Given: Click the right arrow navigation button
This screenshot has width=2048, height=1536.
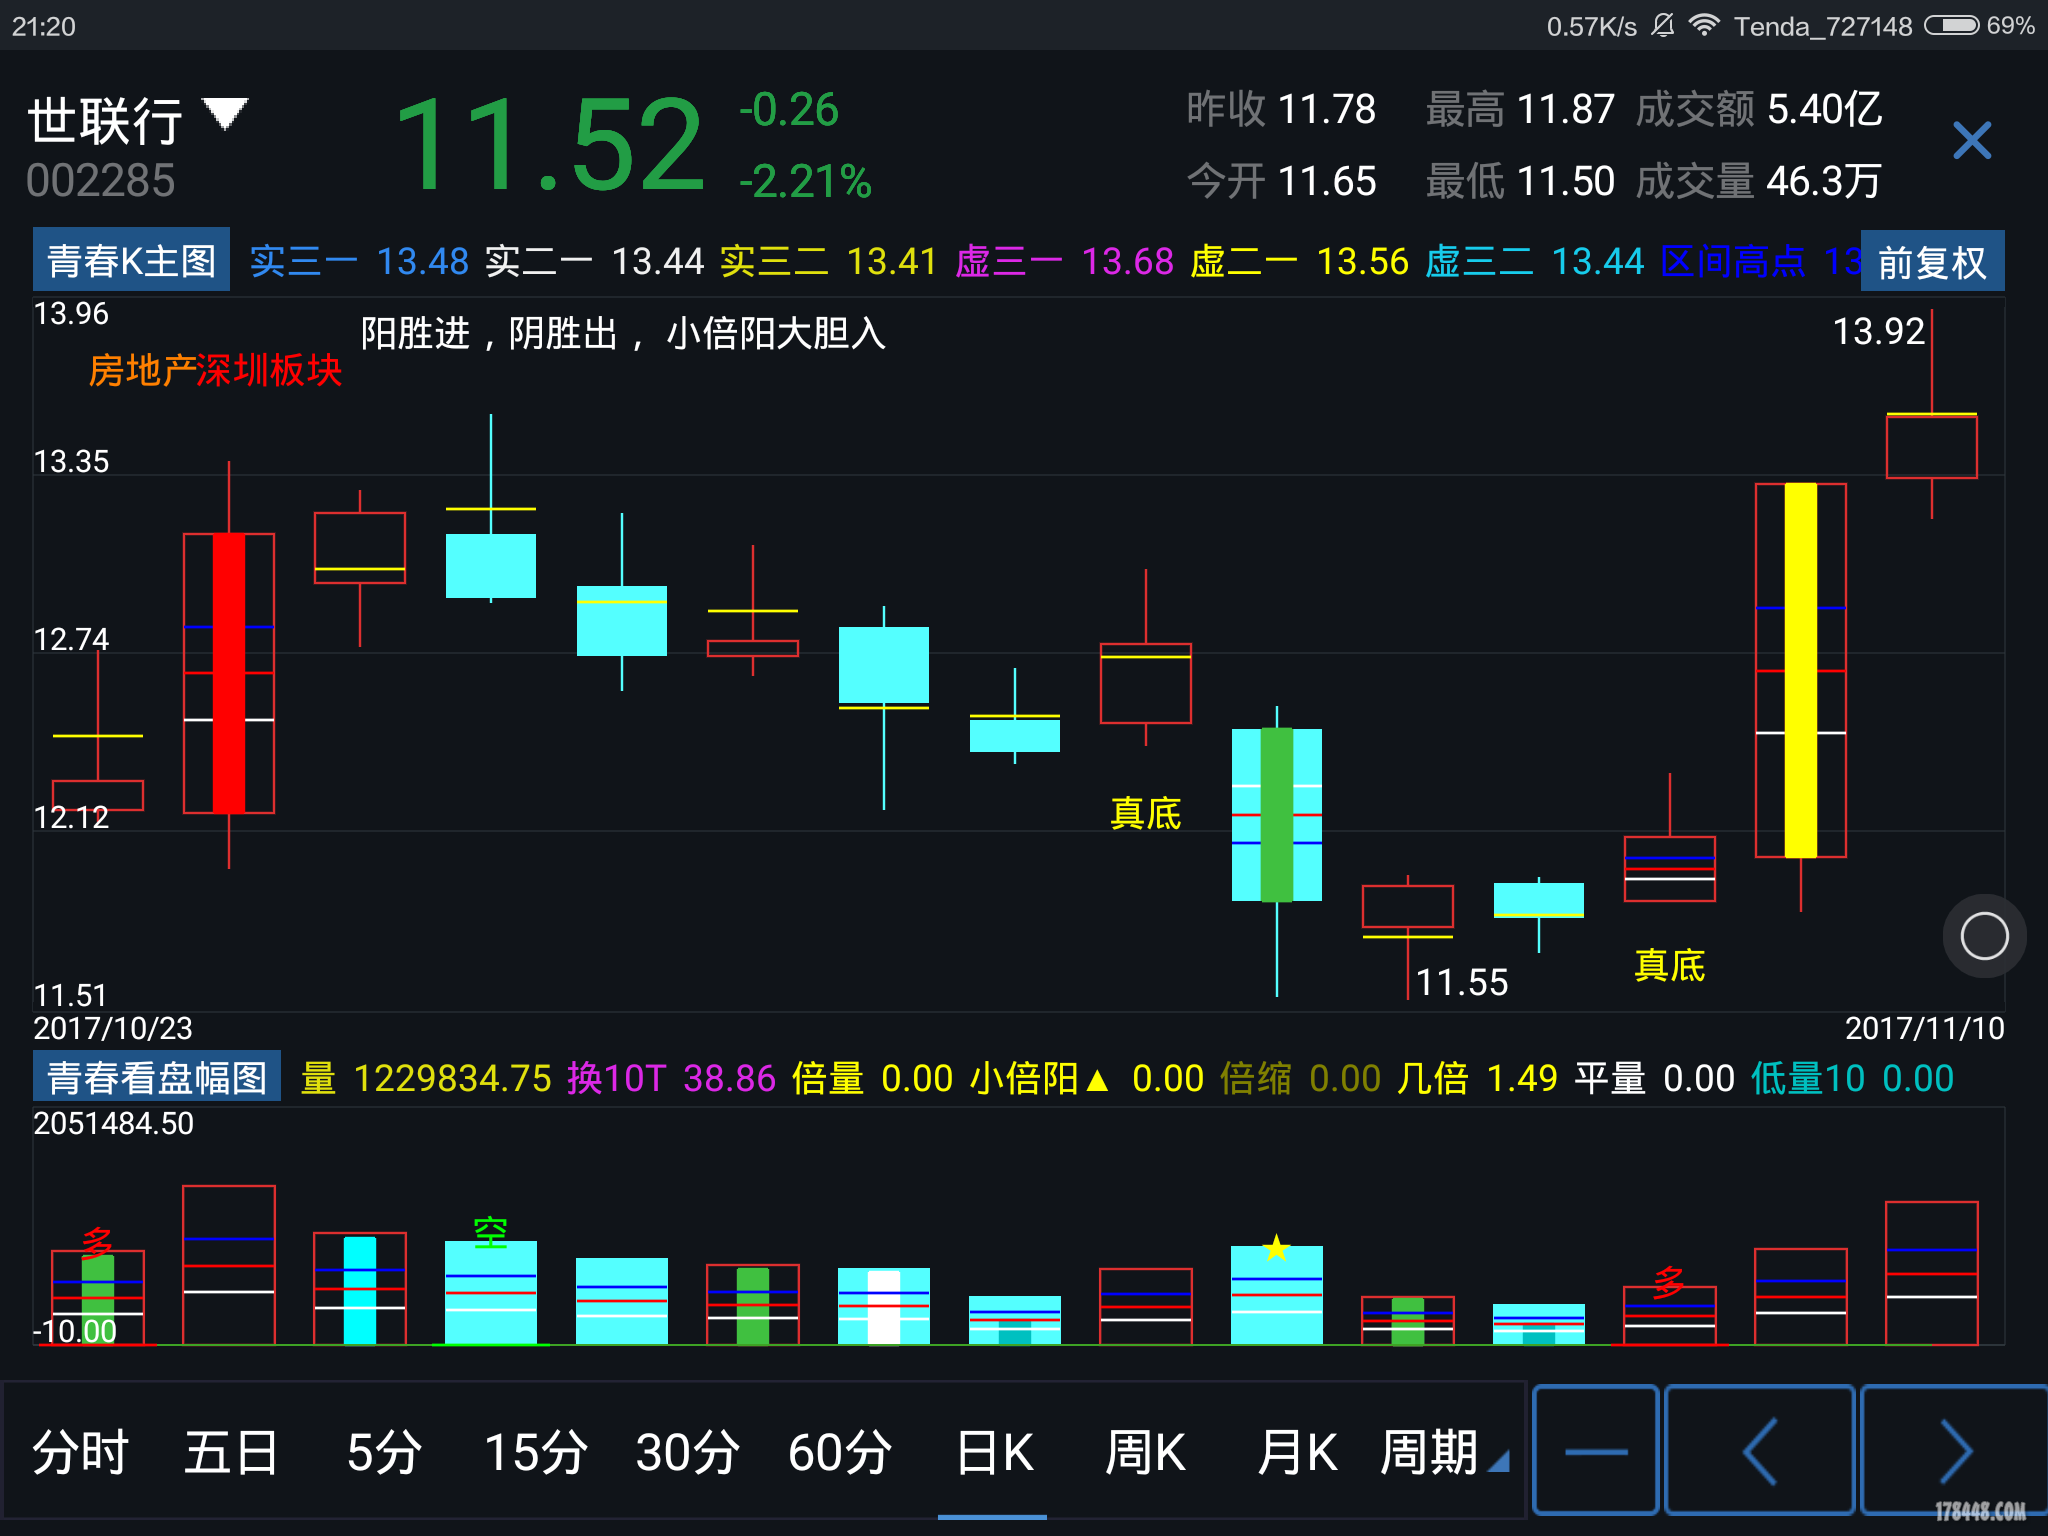Looking at the screenshot, I should click(x=1954, y=1450).
